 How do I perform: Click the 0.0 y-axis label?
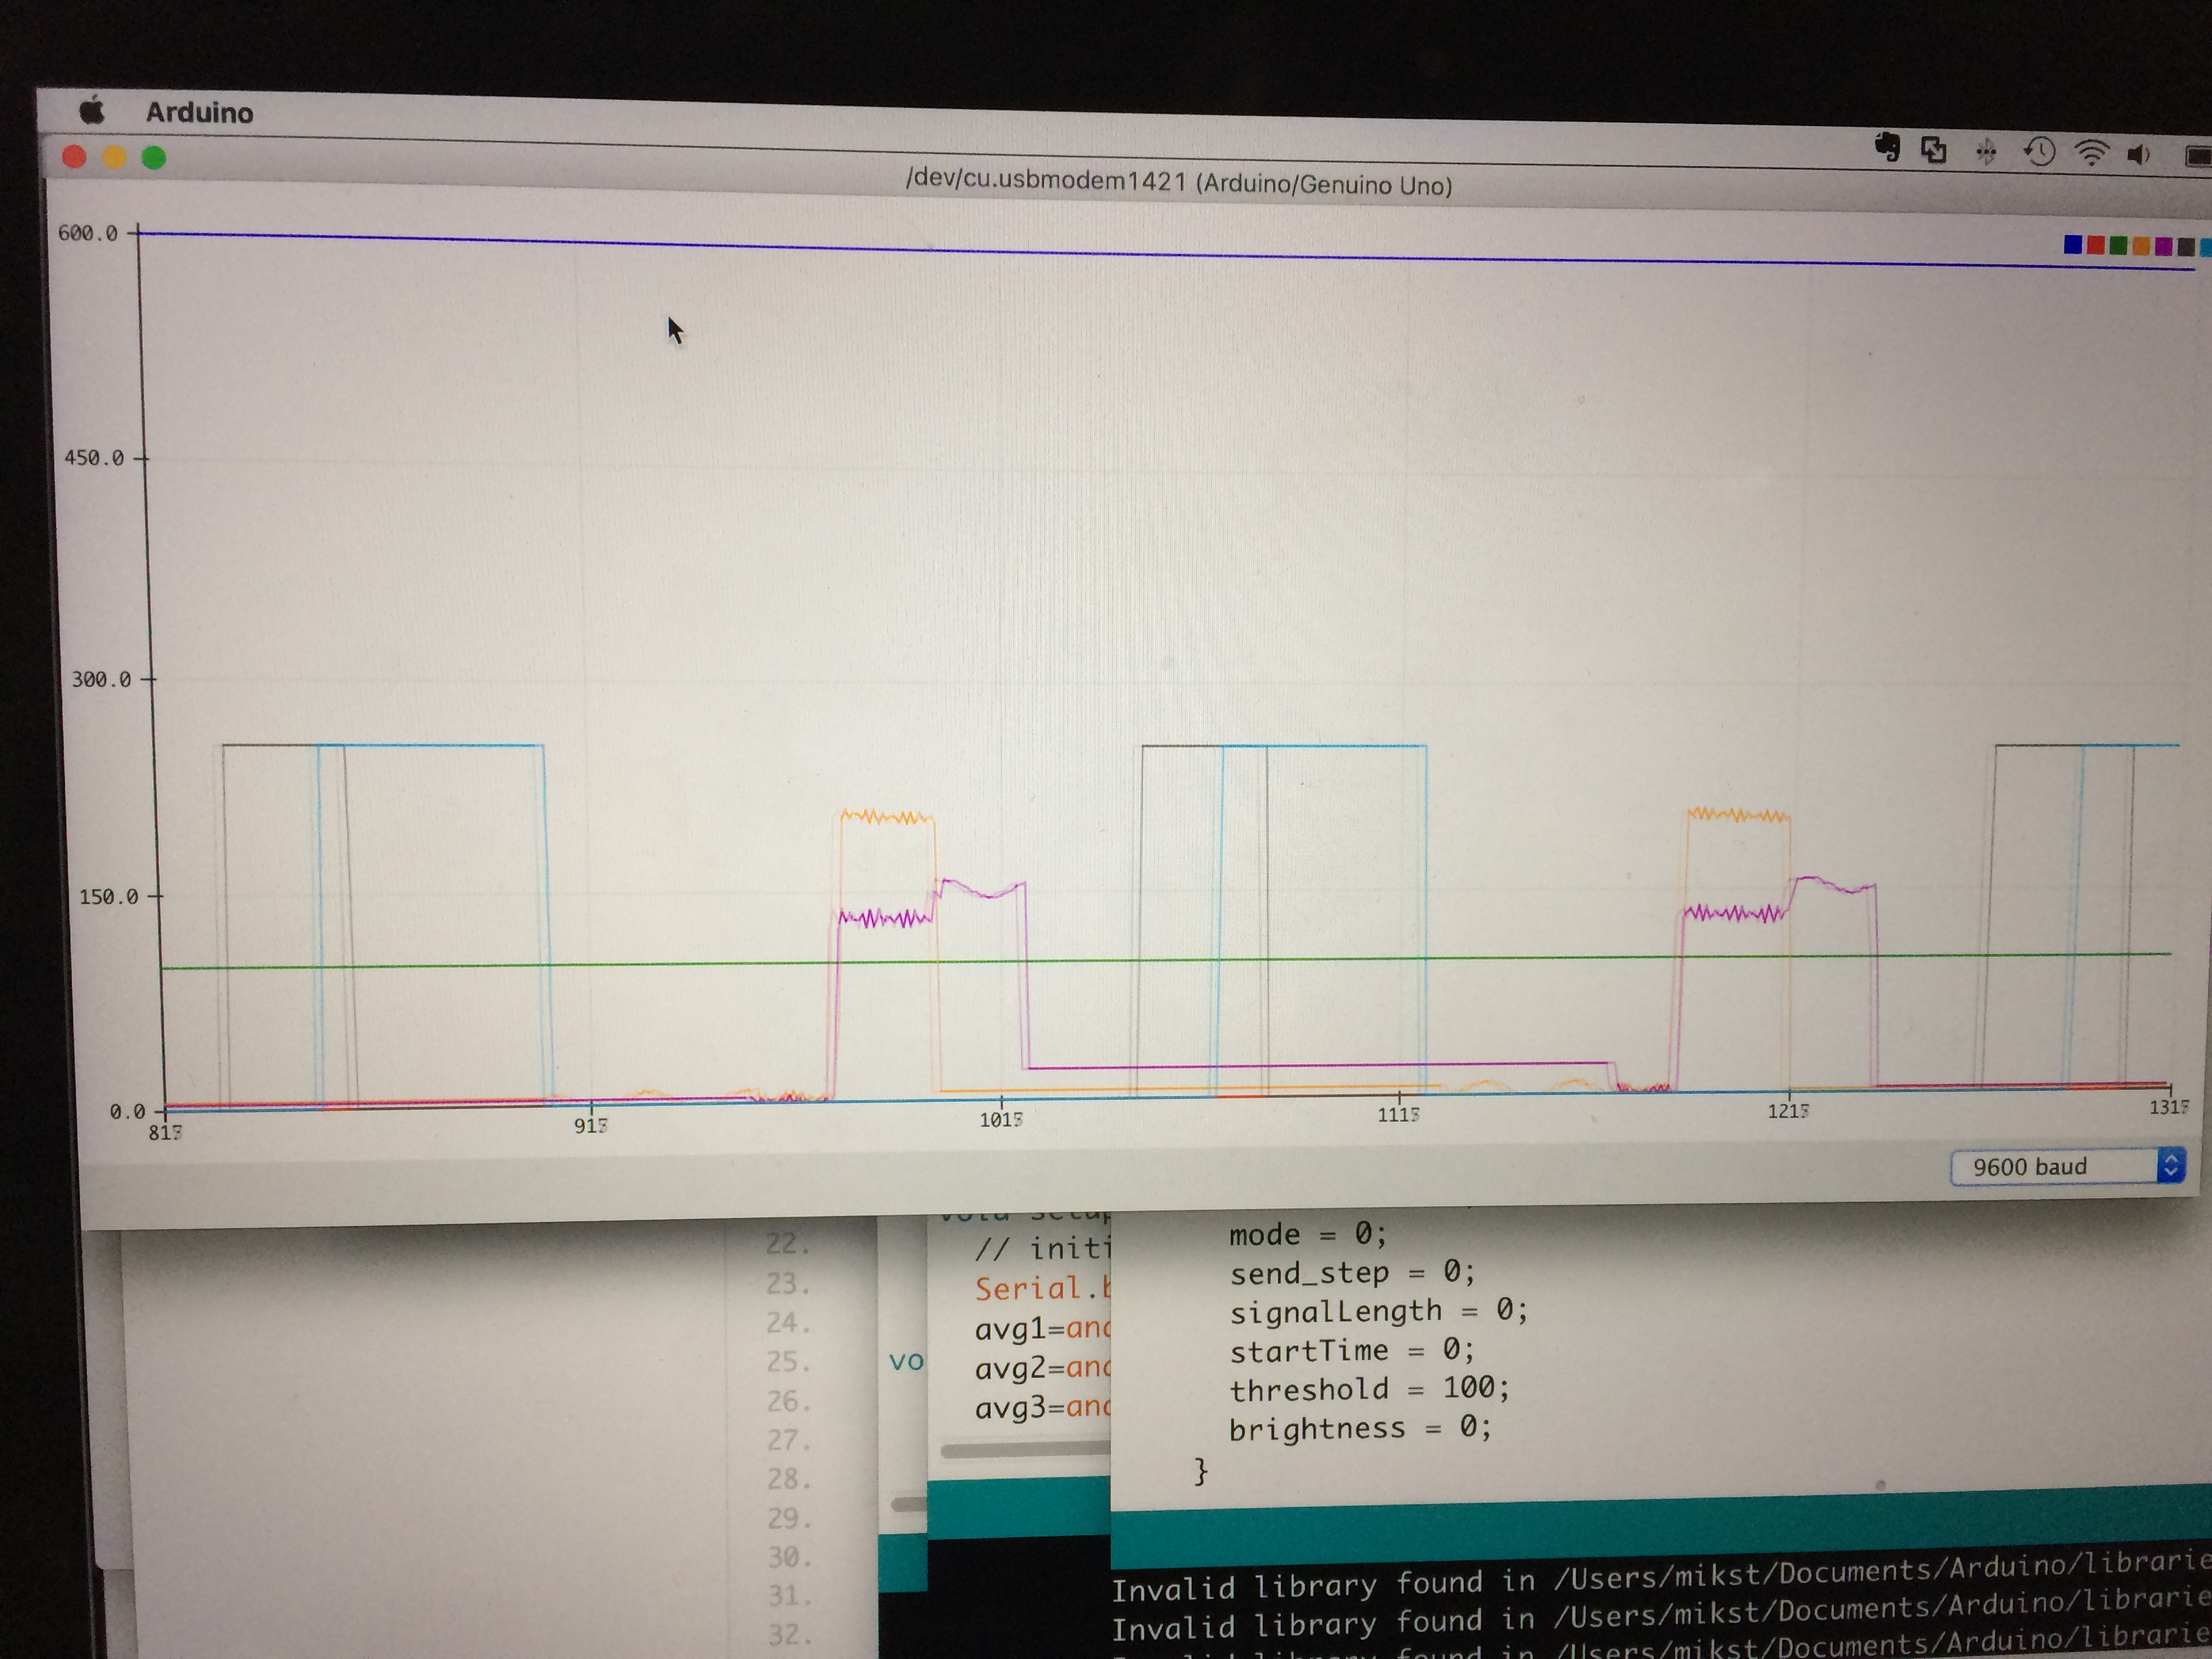pos(128,1112)
